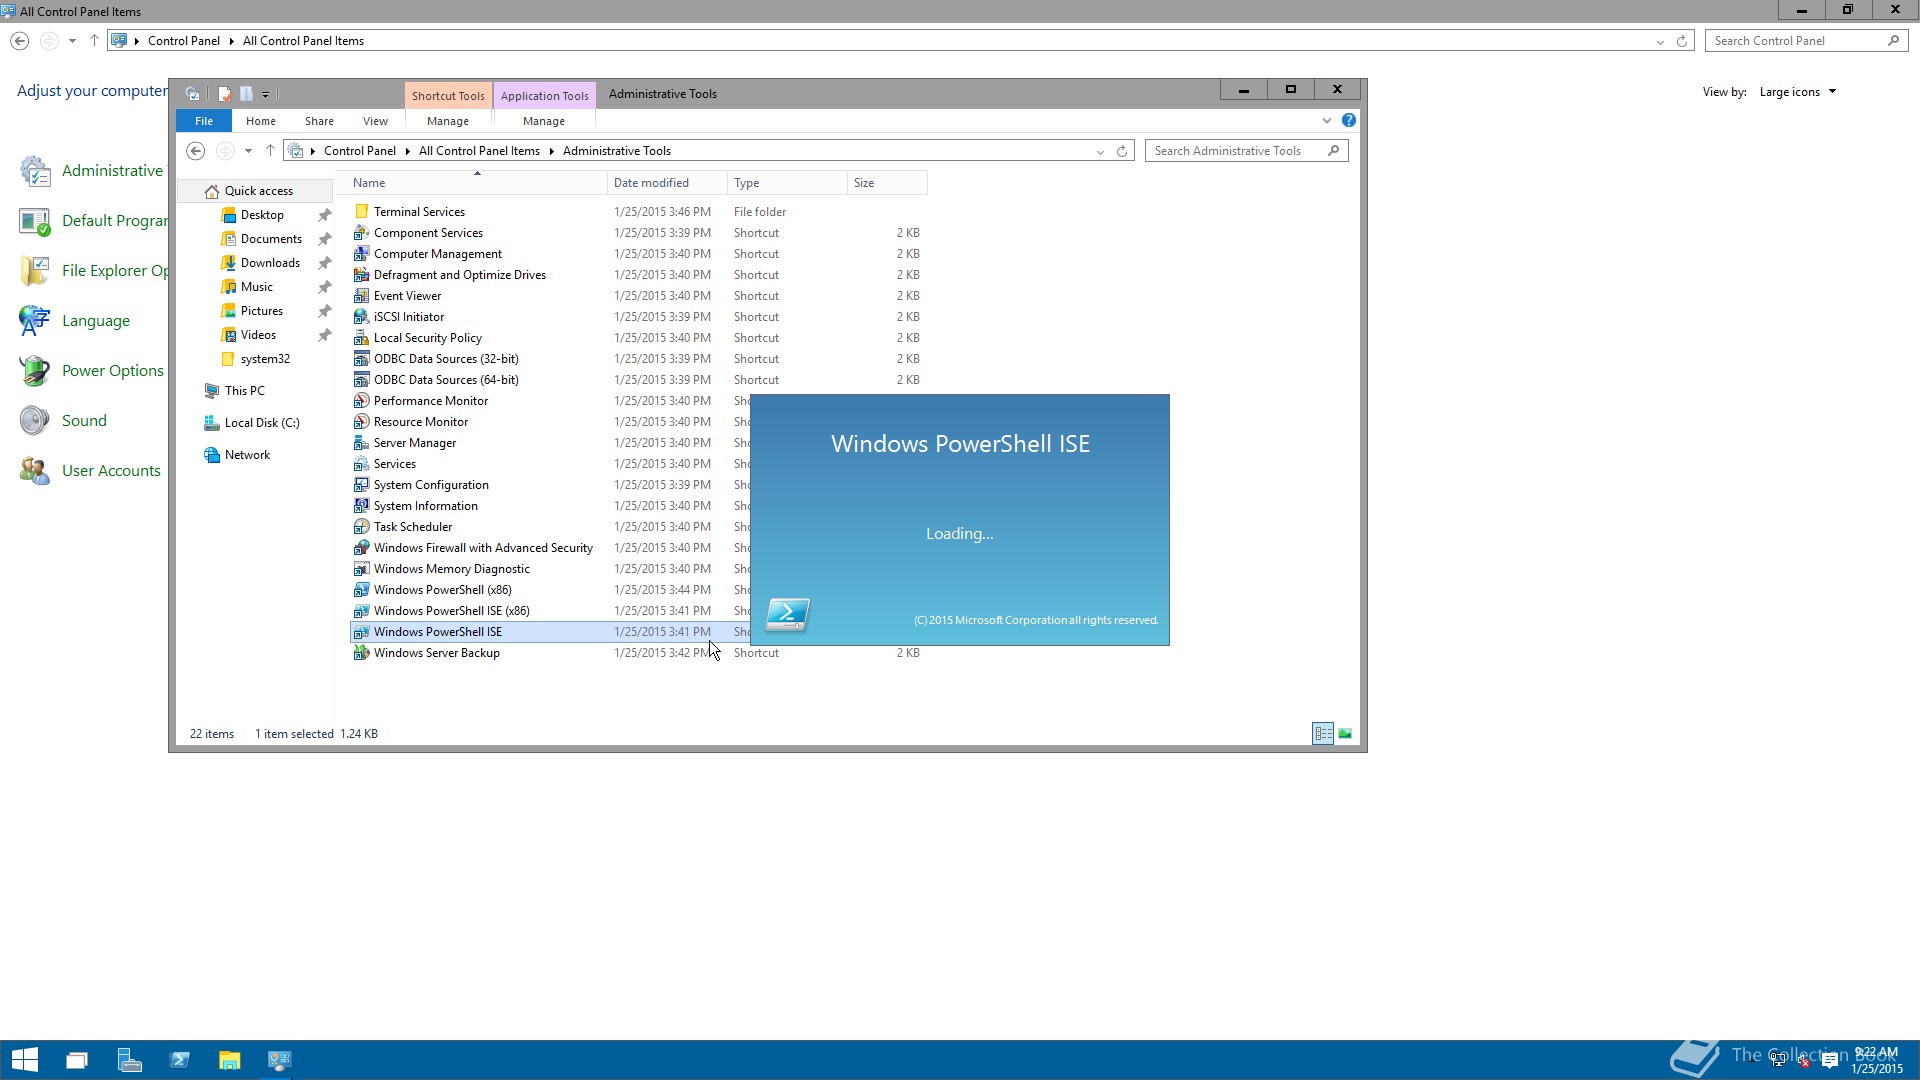Viewport: 1920px width, 1080px height.
Task: Select Downloads in Quick access
Action: pos(270,263)
